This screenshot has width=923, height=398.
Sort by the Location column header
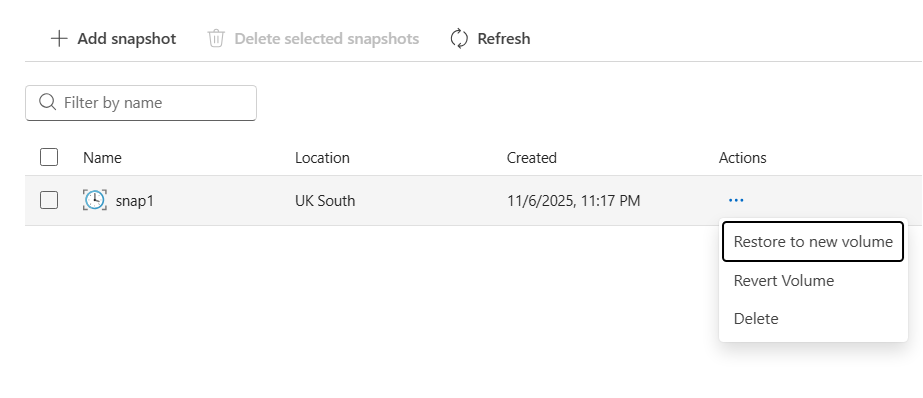pyautogui.click(x=322, y=158)
